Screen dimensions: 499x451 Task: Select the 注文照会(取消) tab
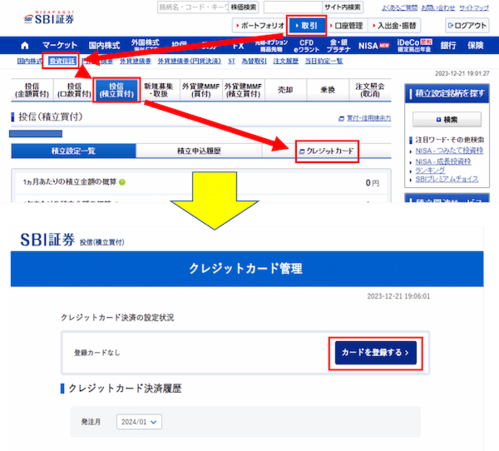(x=370, y=90)
